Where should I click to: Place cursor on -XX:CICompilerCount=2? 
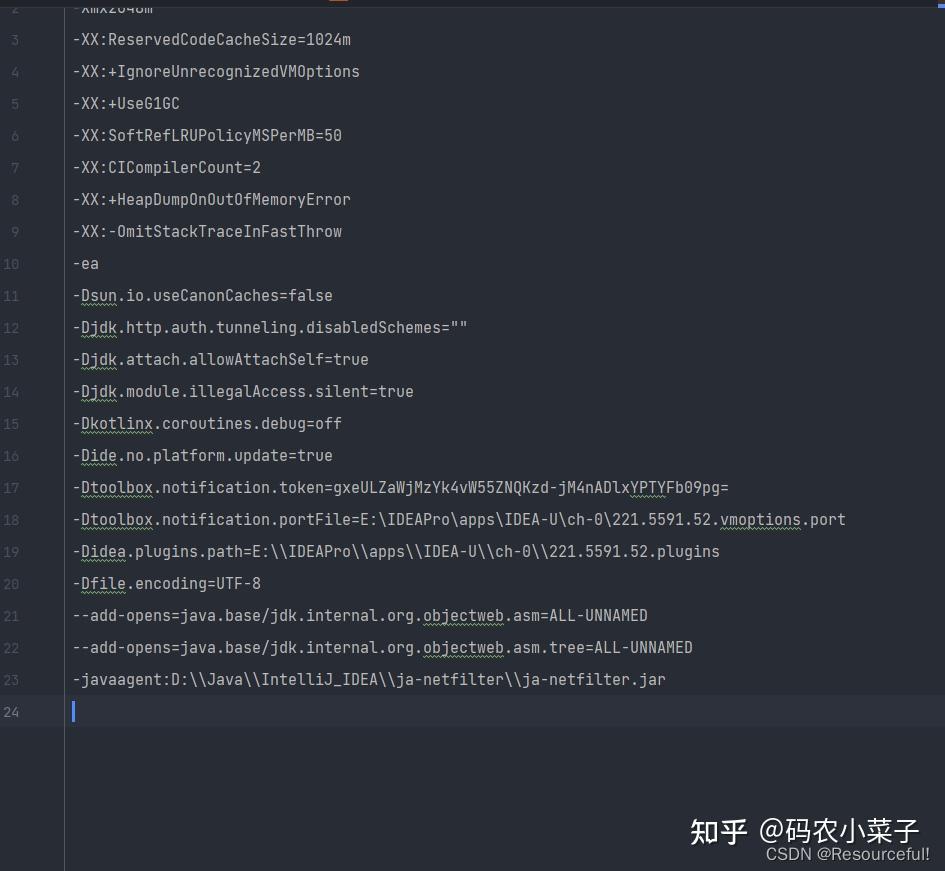166,168
